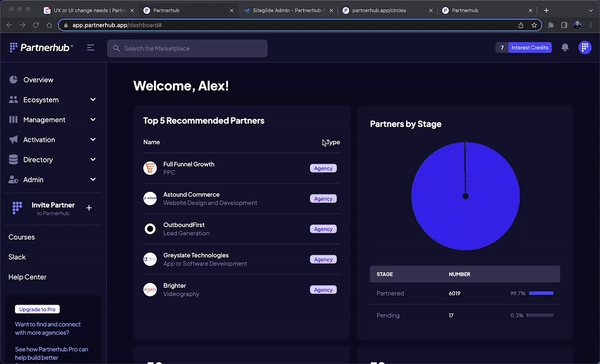Toggle the hamburger sidebar menu icon
The height and width of the screenshot is (364, 600).
click(91, 47)
